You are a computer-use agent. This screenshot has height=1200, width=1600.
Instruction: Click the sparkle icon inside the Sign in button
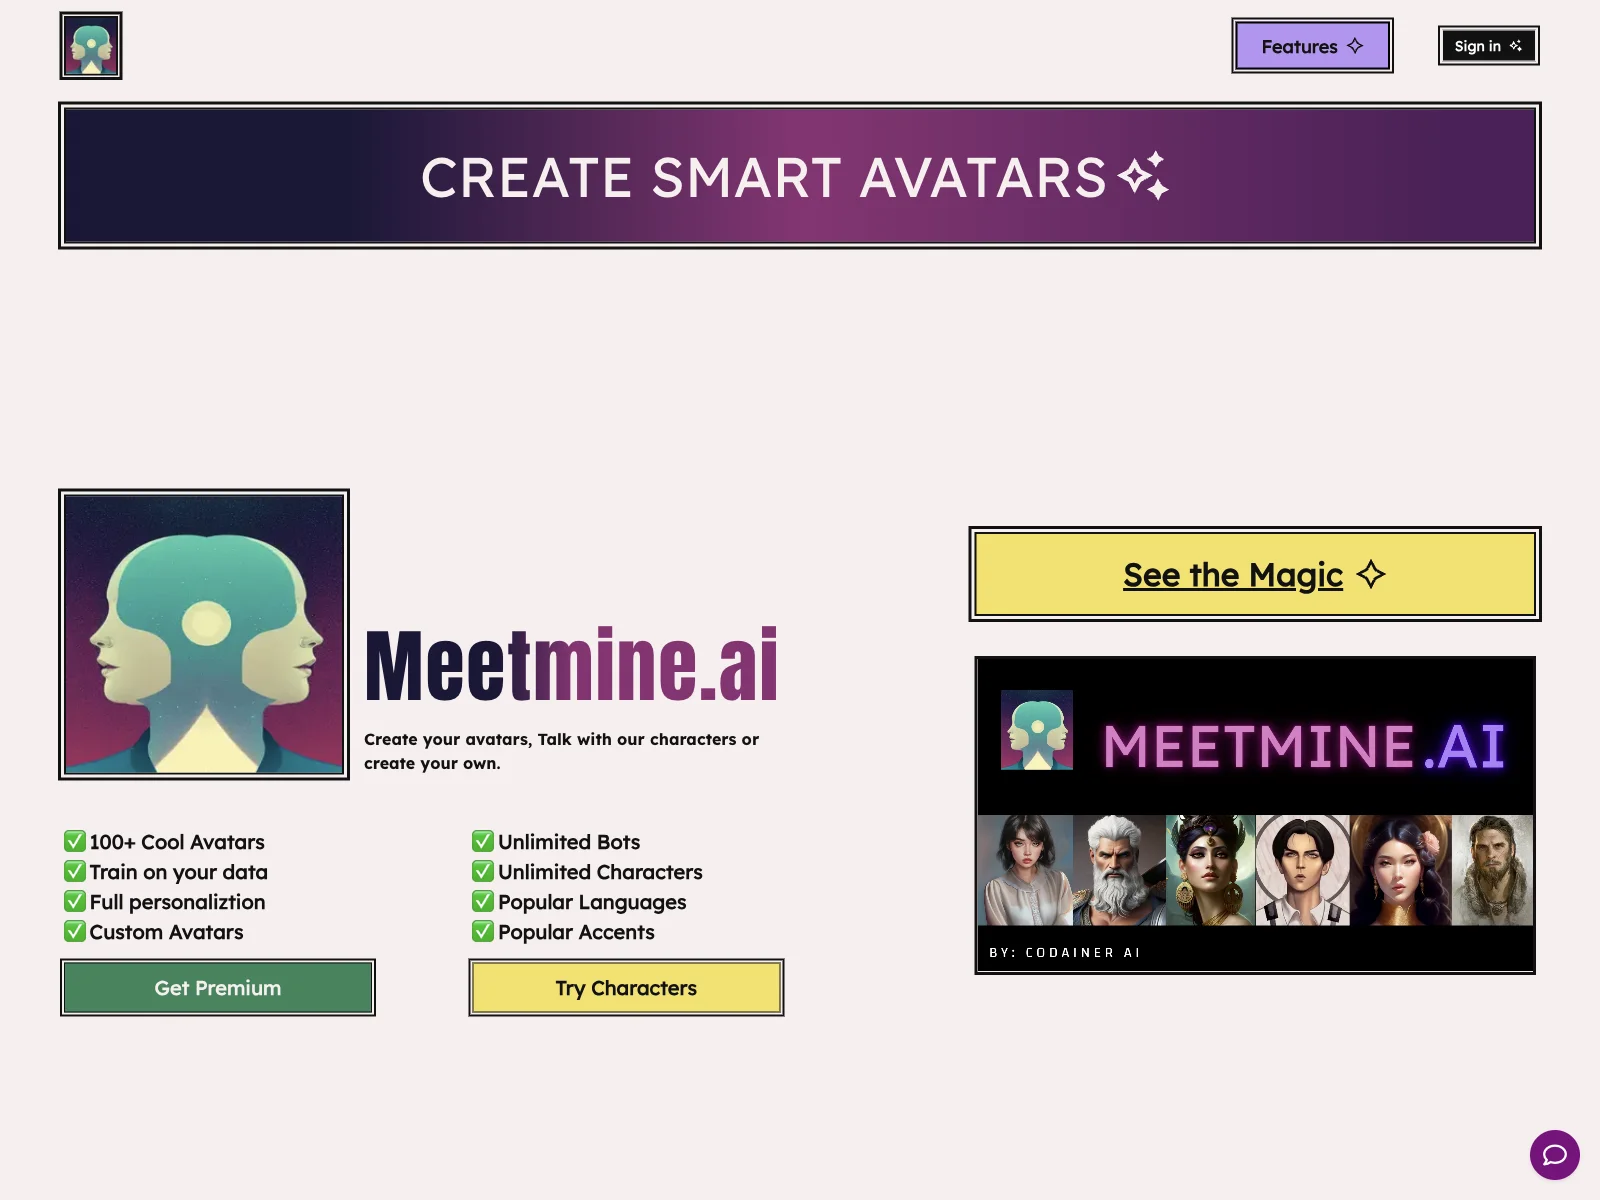point(1516,46)
